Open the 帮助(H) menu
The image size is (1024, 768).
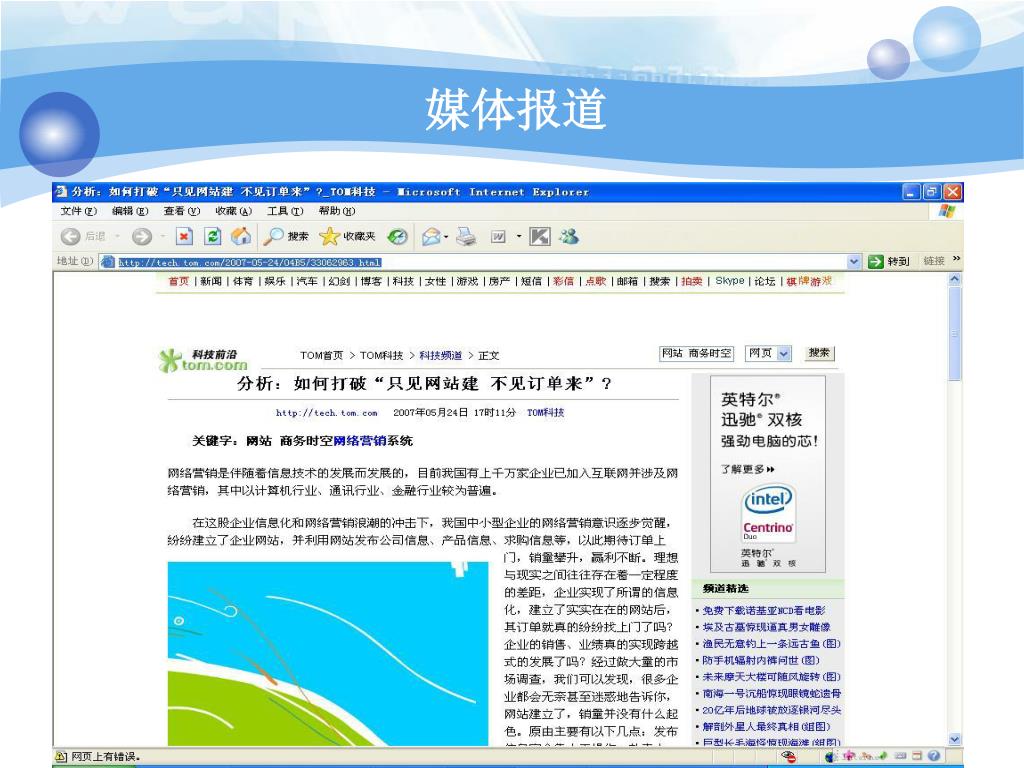click(x=337, y=211)
